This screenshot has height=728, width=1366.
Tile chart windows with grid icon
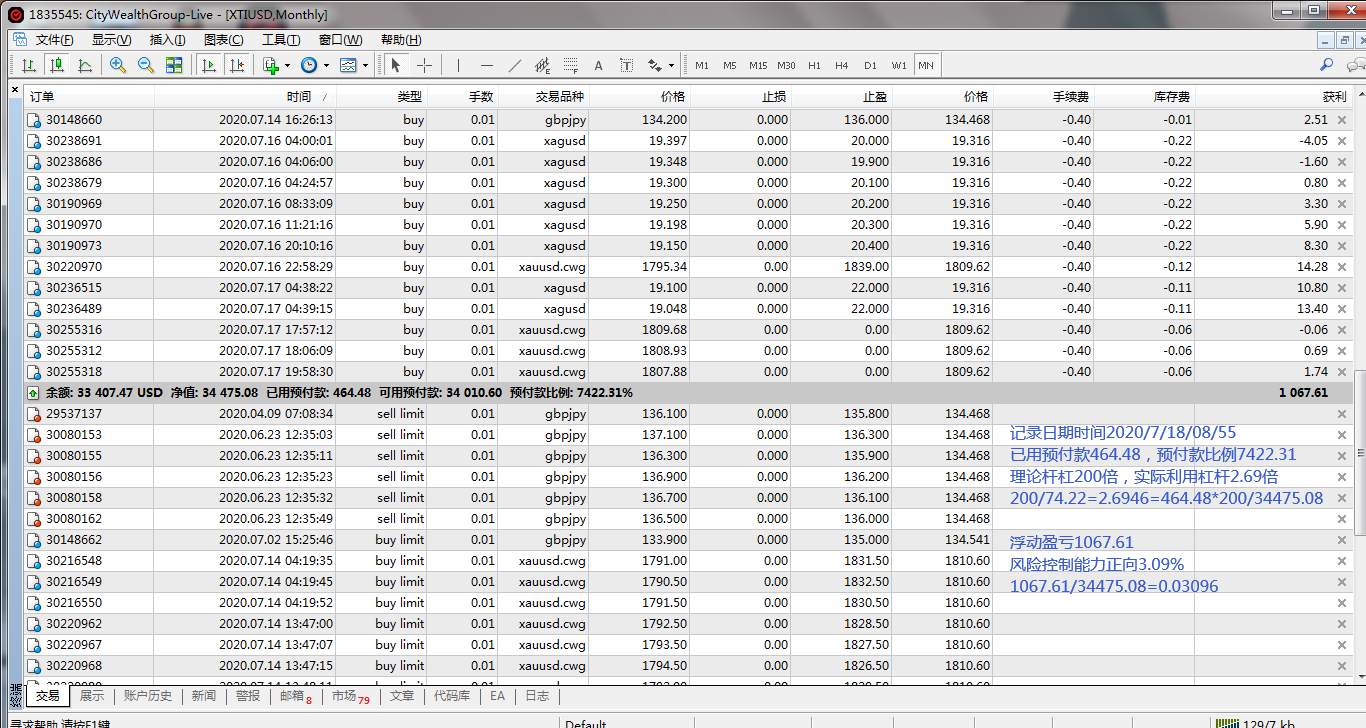174,65
